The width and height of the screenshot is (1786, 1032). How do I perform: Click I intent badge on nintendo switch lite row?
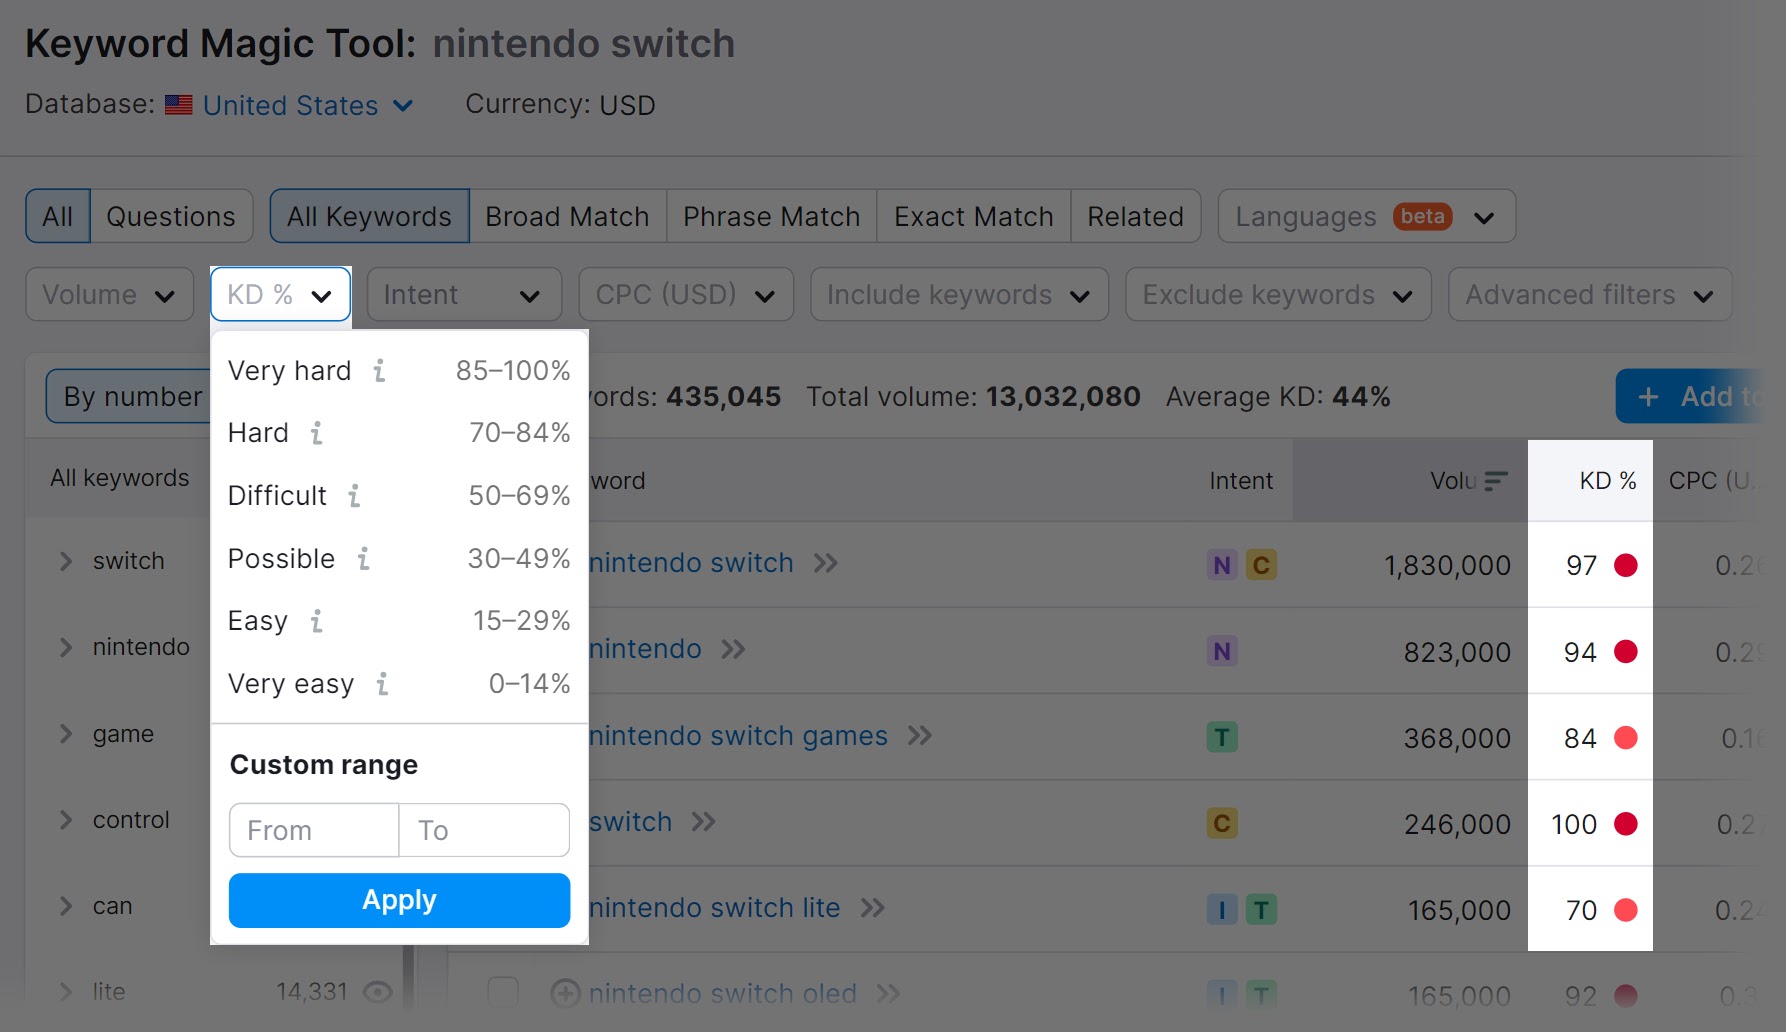point(1222,910)
